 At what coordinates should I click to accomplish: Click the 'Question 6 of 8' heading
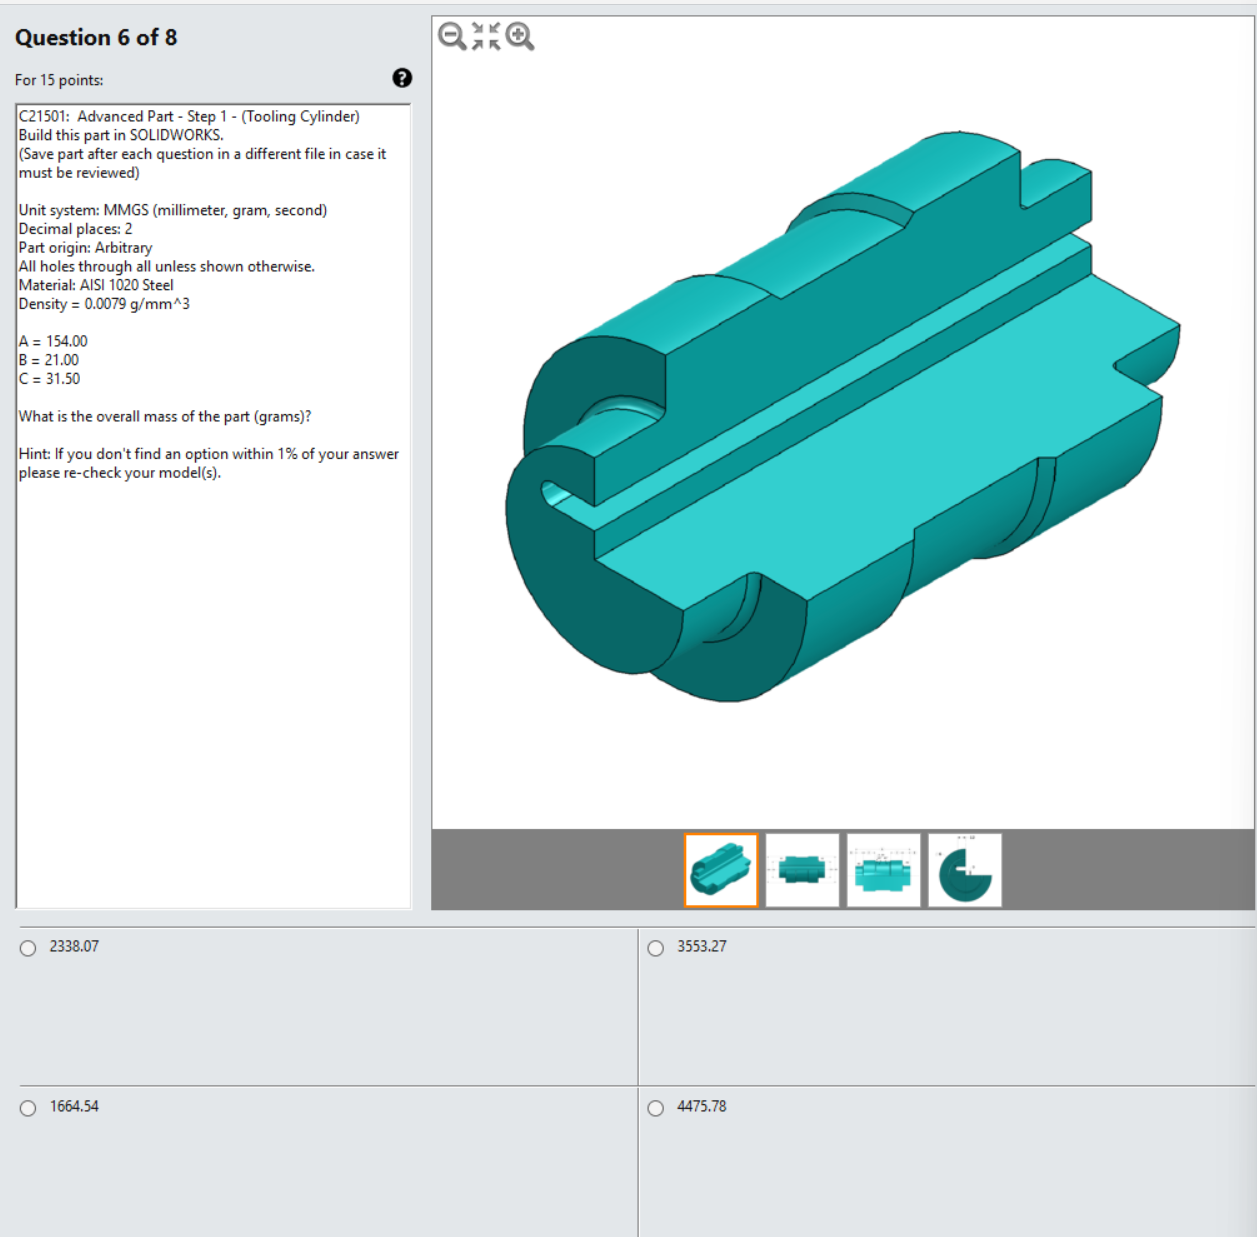click(x=96, y=38)
